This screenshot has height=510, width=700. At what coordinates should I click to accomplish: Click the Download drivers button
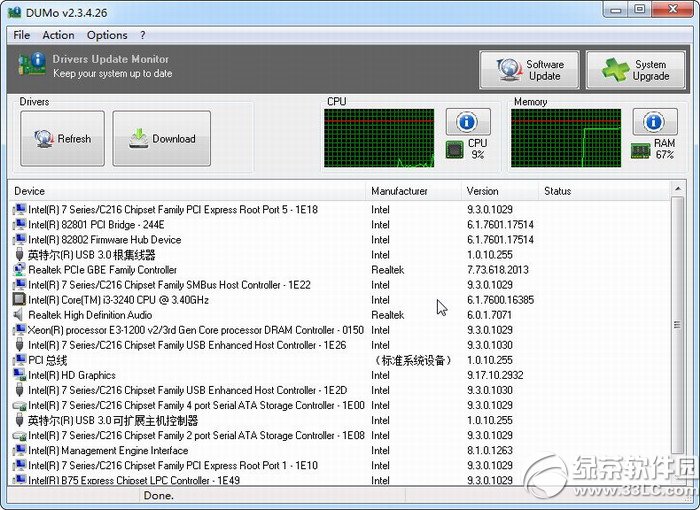(162, 139)
